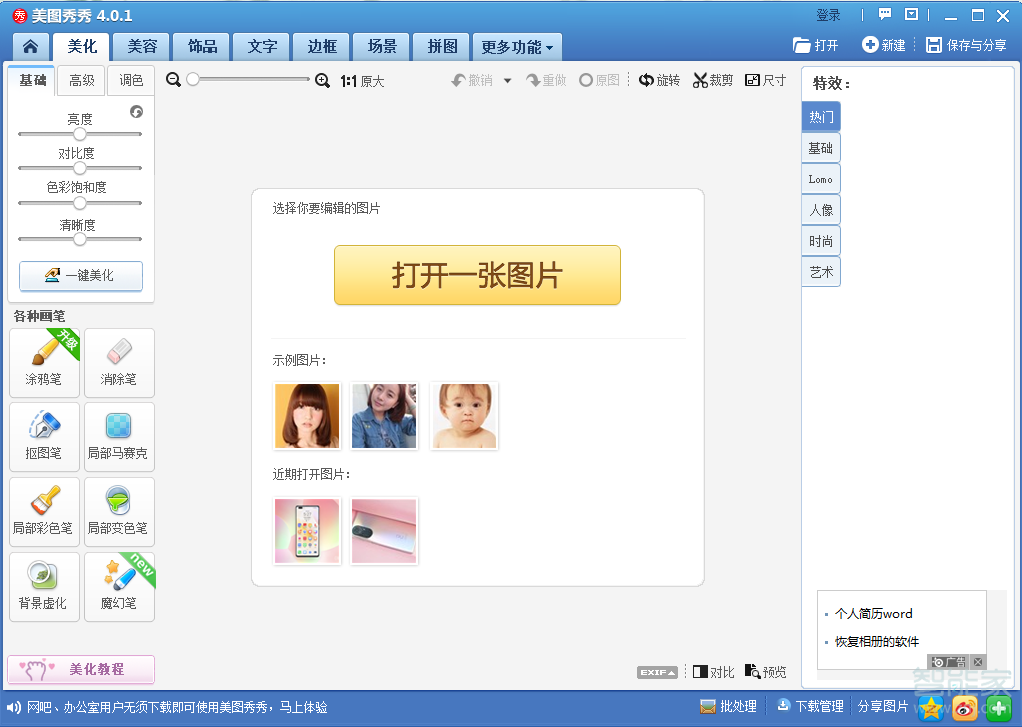Toggle the 对比 compare view
The width and height of the screenshot is (1022, 727).
click(713, 671)
